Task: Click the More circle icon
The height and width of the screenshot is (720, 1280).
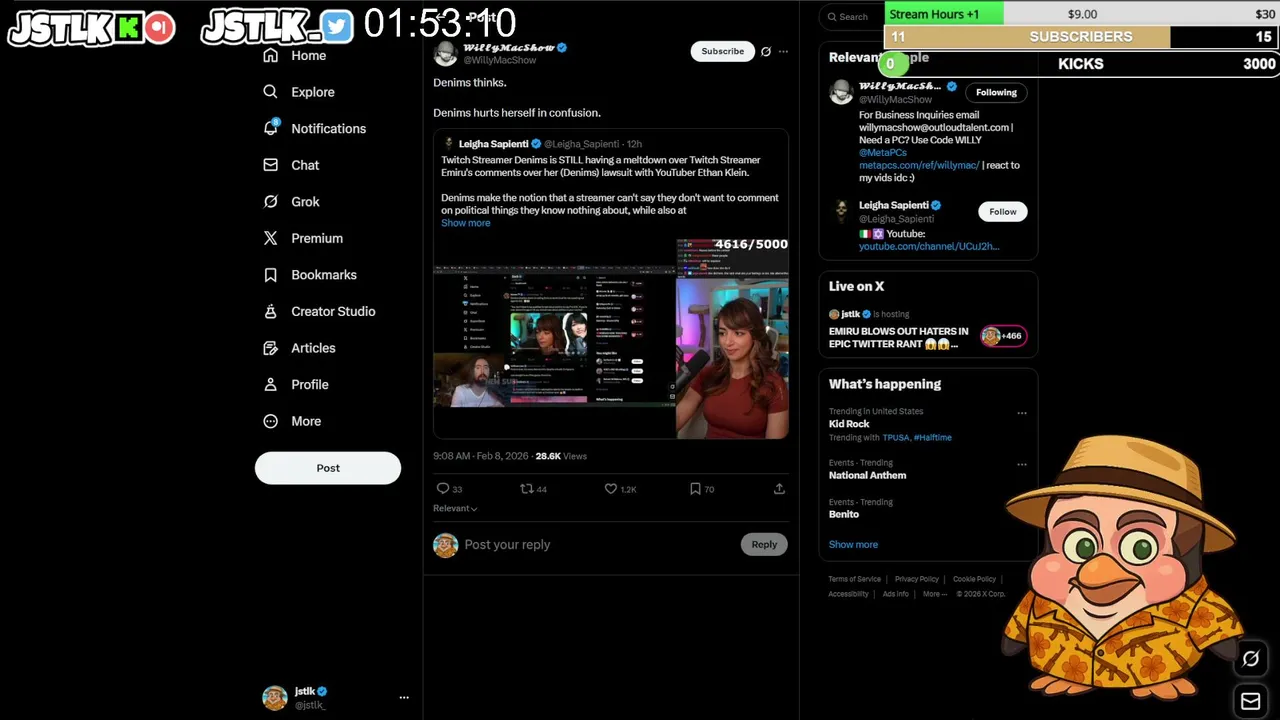Action: [270, 421]
